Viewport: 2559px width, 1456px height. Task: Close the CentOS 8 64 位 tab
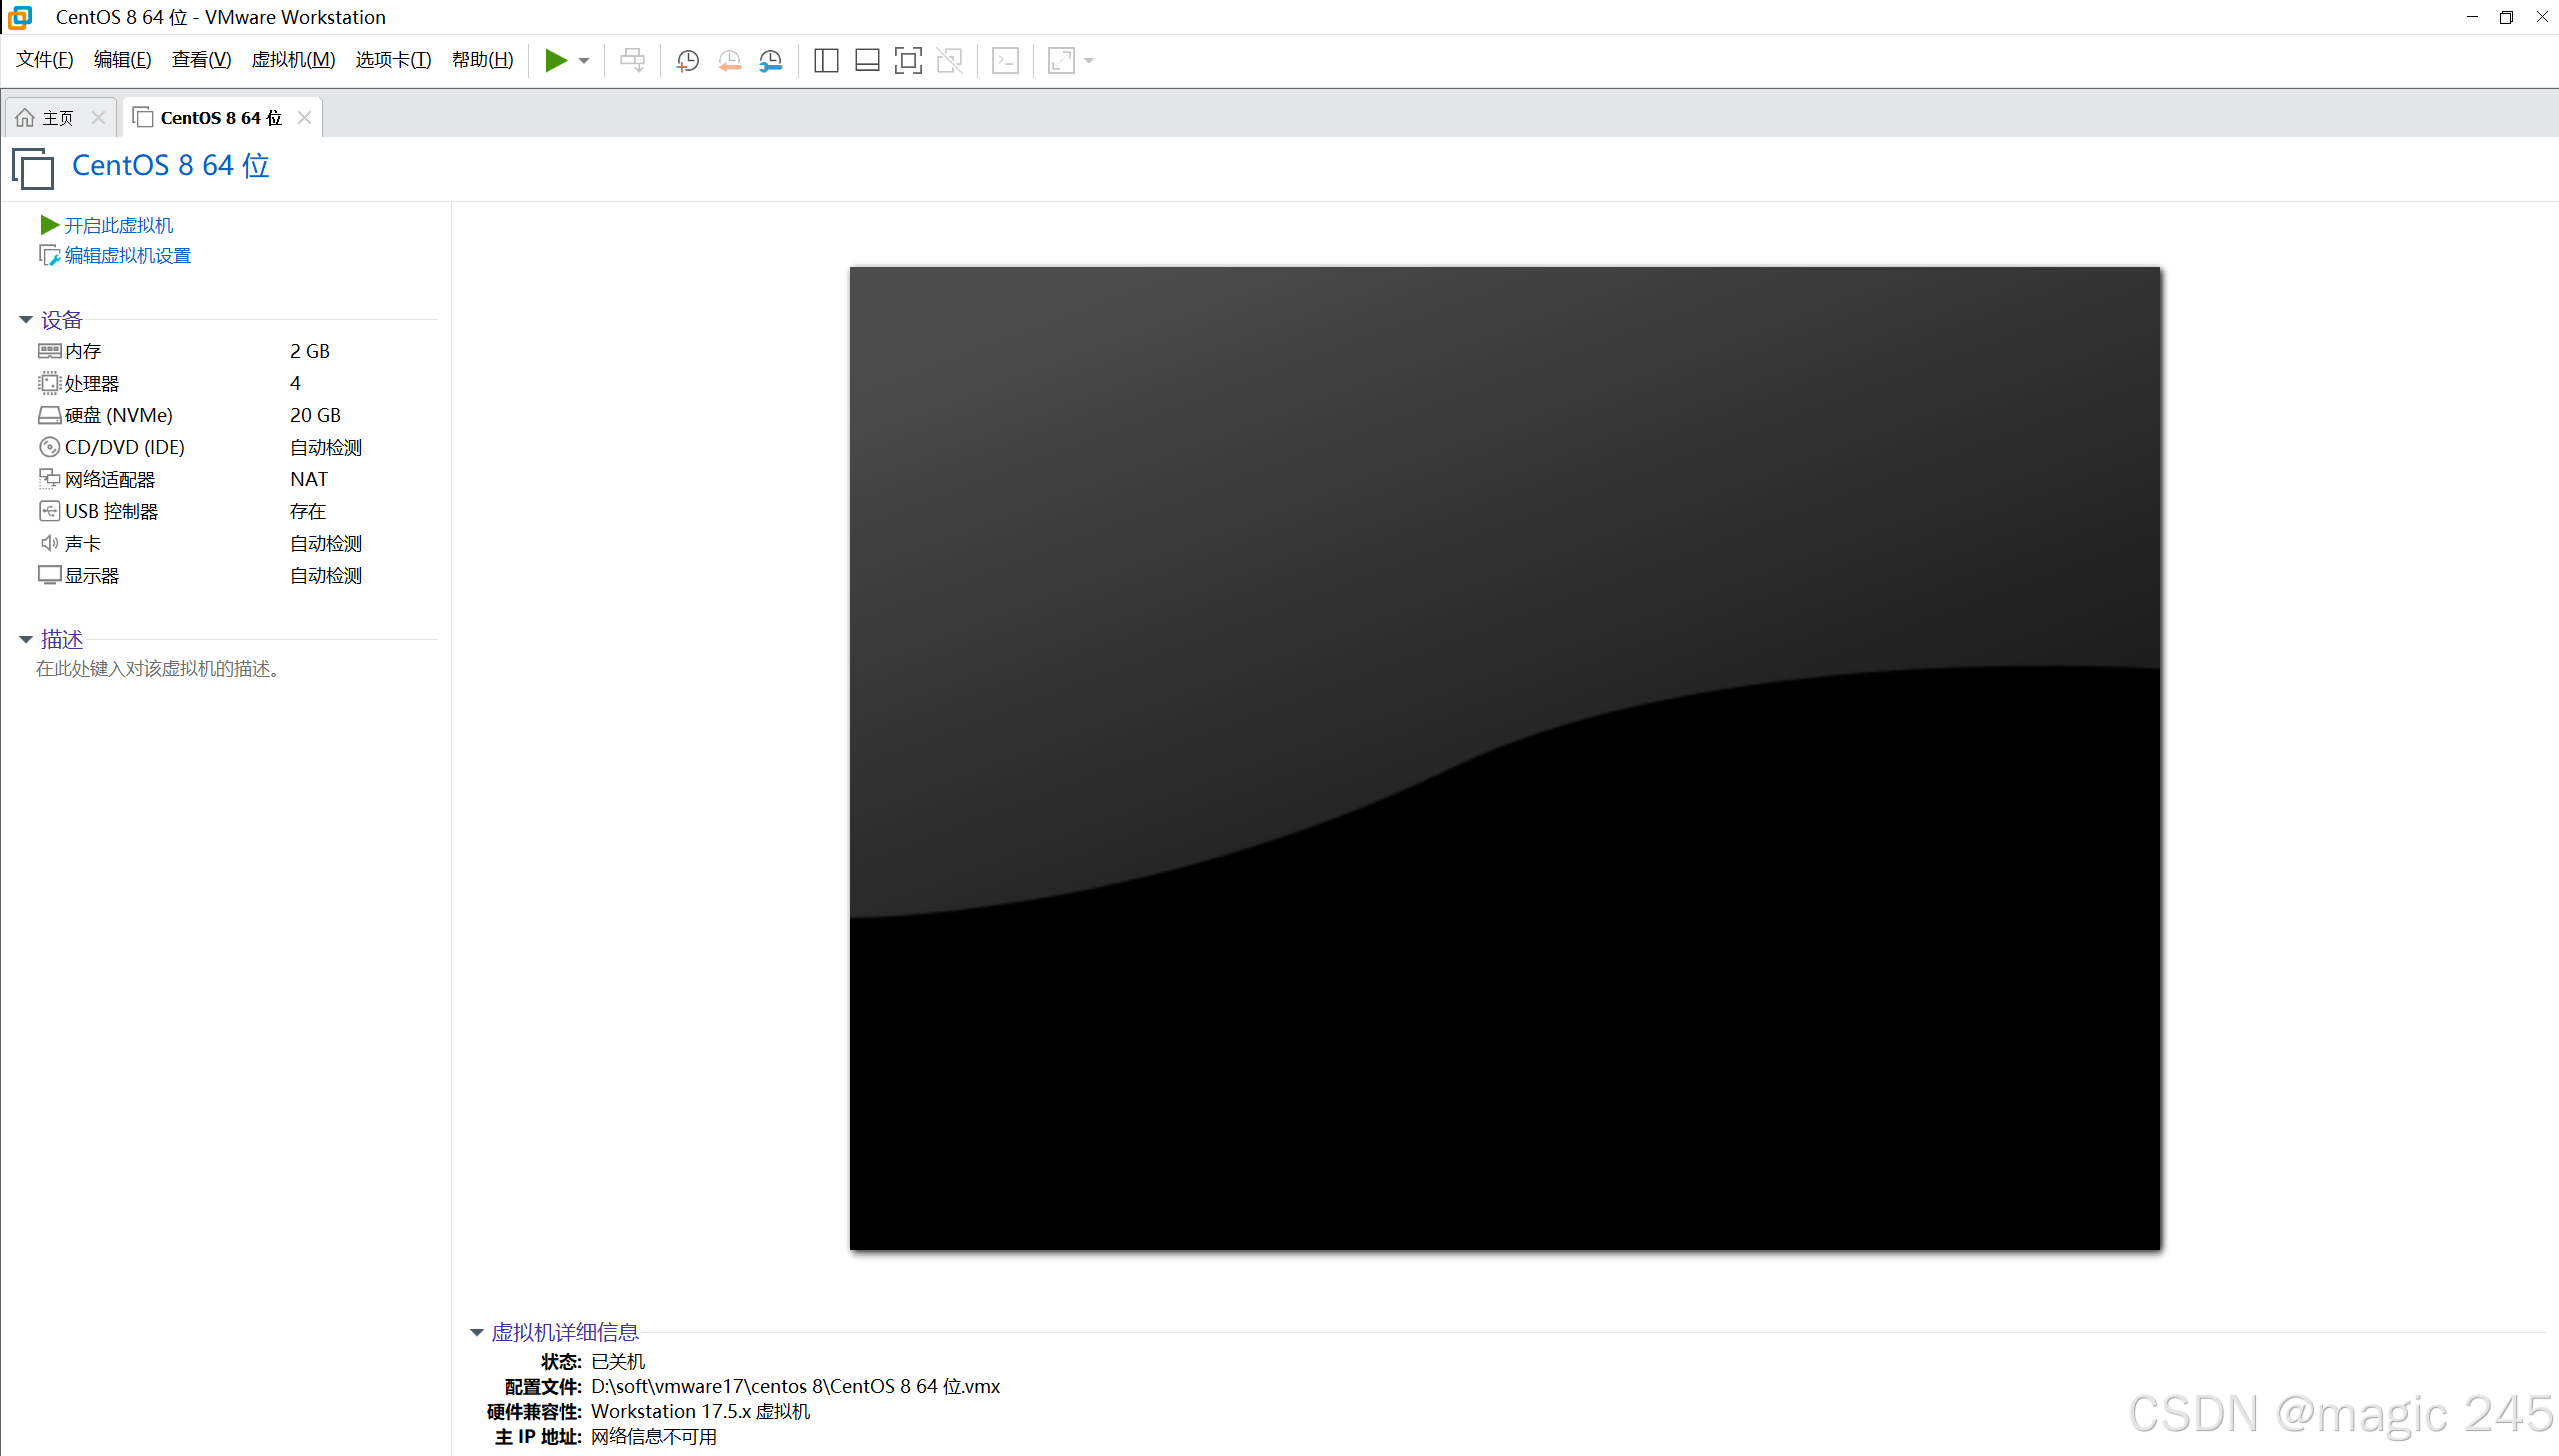305,118
